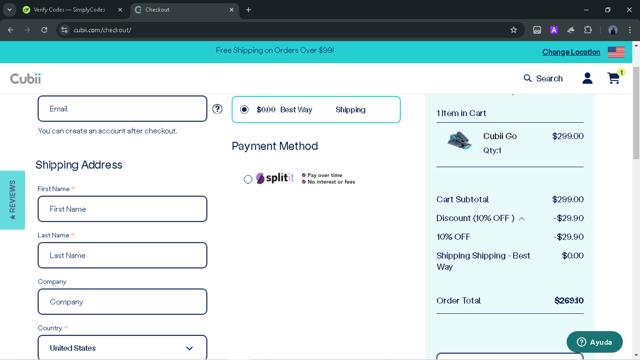The height and width of the screenshot is (360, 640).
Task: Click the Splitit logo
Action: click(275, 178)
